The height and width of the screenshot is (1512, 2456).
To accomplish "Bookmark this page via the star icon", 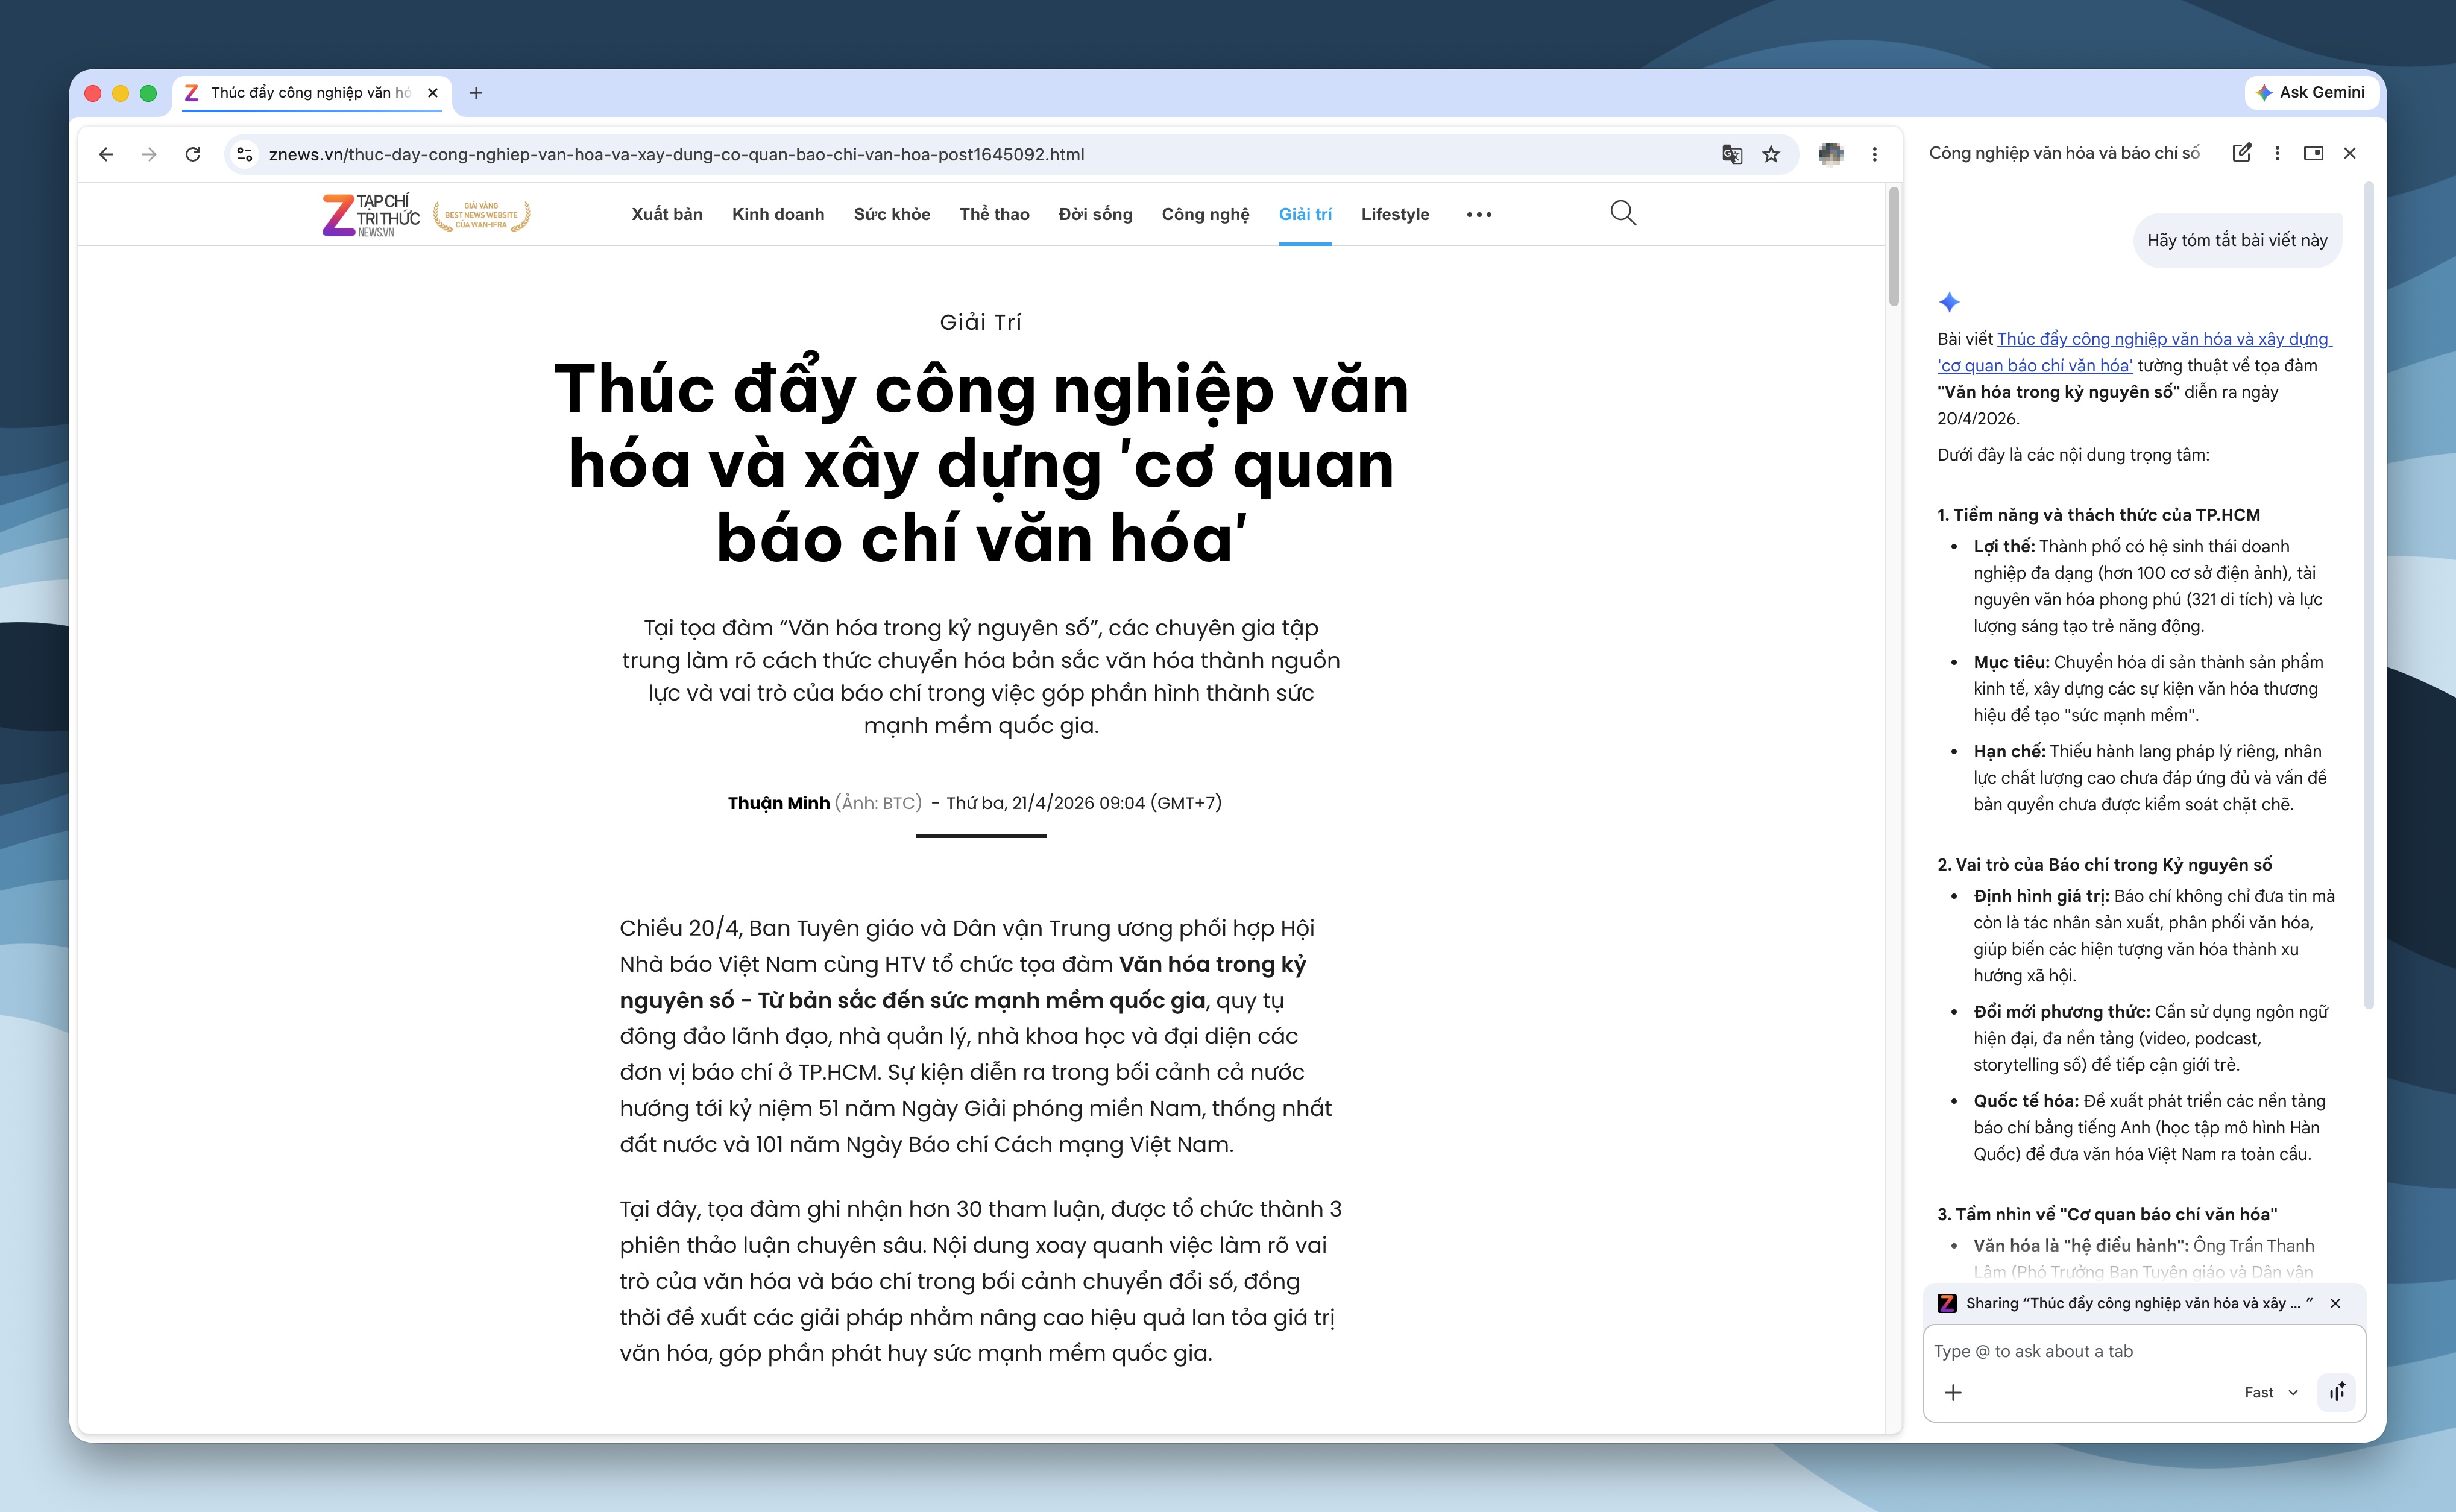I will click(x=1770, y=154).
